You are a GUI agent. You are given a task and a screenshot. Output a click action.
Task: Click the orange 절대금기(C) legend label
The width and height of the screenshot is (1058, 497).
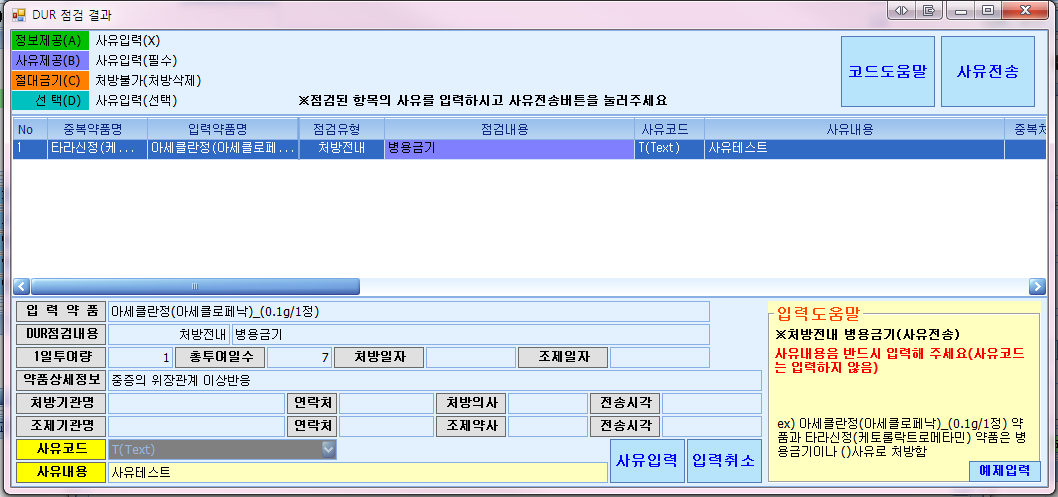pyautogui.click(x=50, y=80)
